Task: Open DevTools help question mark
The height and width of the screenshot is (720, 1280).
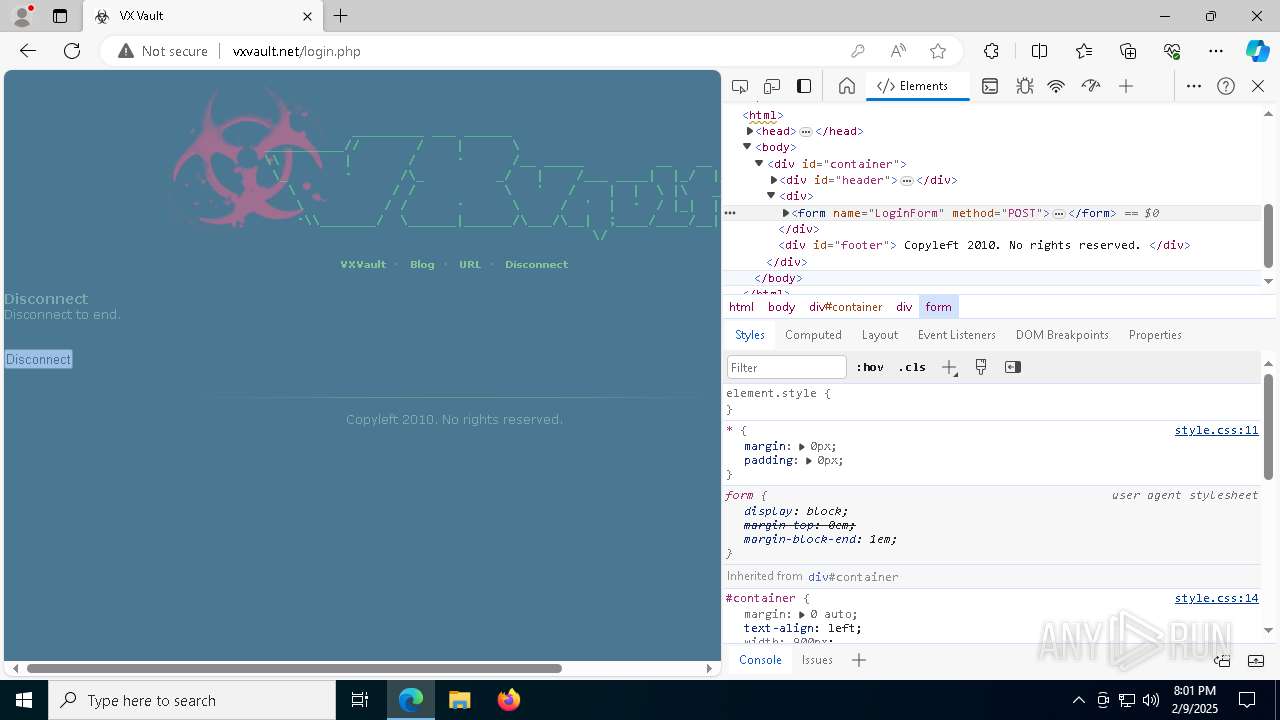Action: pos(1226,86)
